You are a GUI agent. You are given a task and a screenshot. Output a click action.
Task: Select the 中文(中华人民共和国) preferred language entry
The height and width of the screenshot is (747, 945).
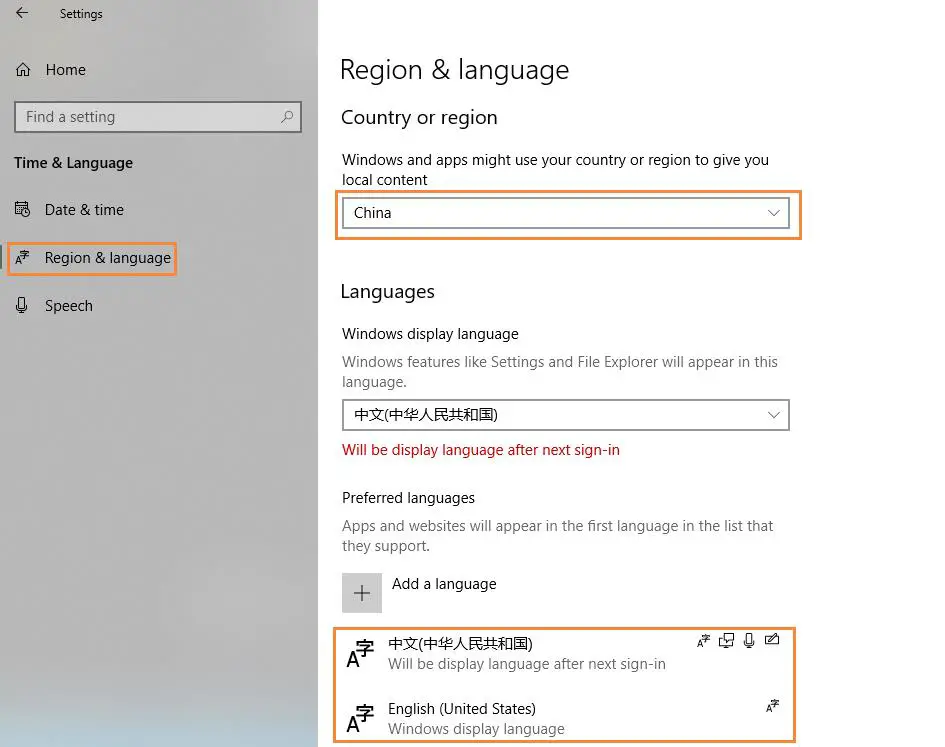[565, 654]
